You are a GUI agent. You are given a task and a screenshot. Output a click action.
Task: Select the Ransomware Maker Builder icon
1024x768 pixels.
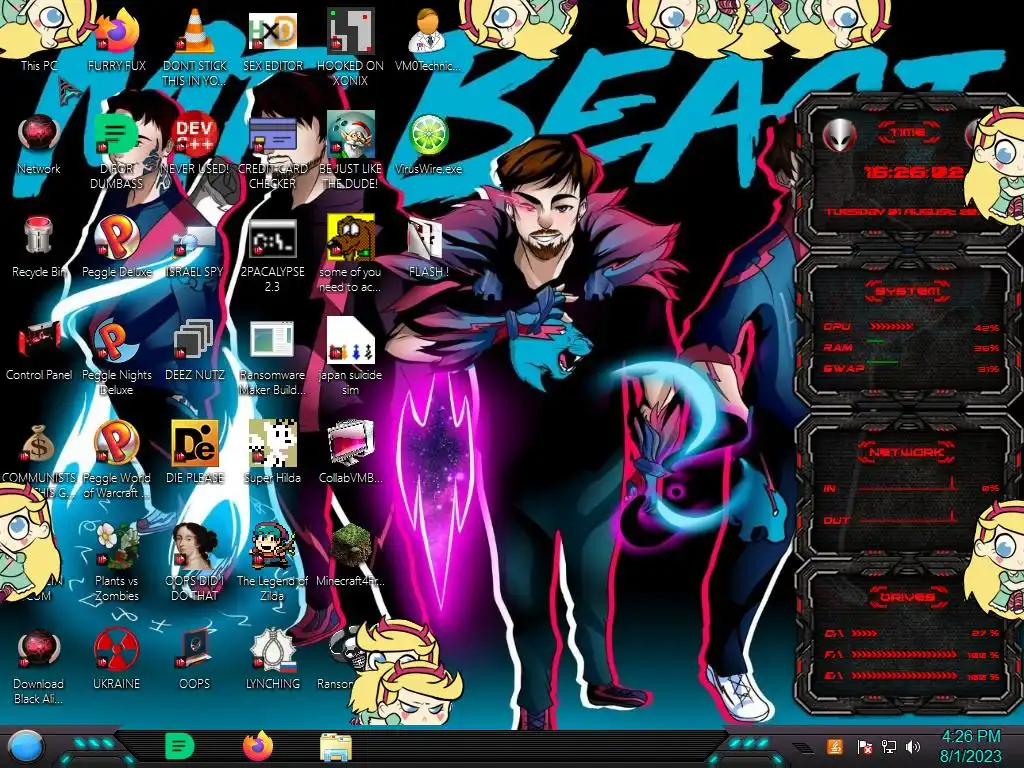click(273, 357)
